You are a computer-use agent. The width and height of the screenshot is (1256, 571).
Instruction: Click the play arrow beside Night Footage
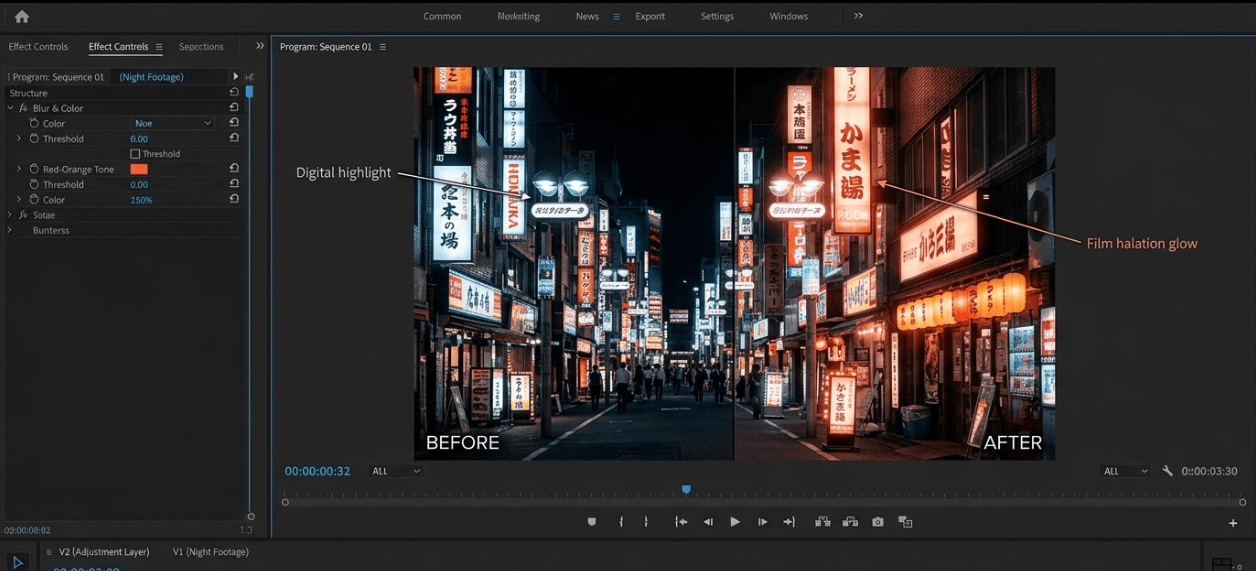coord(236,76)
